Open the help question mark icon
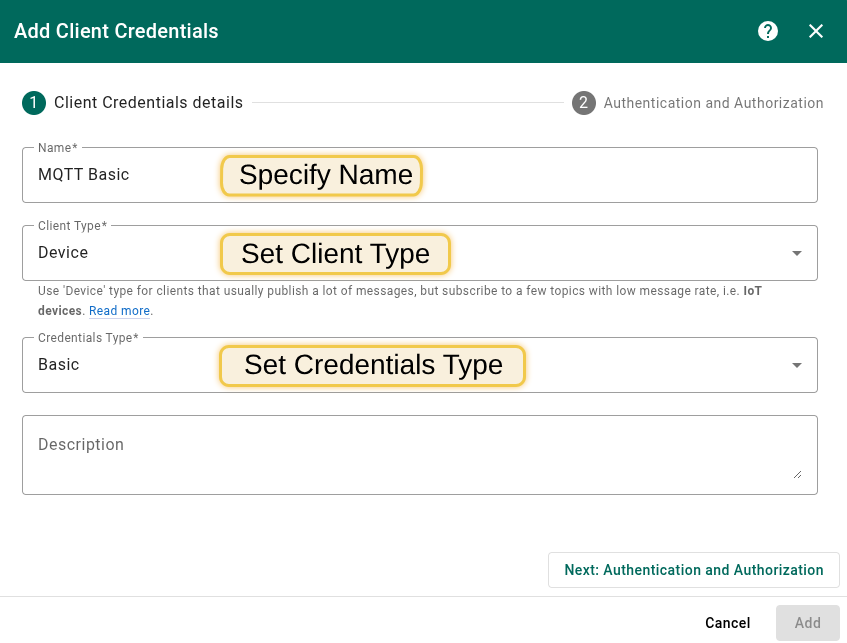 pos(768,31)
